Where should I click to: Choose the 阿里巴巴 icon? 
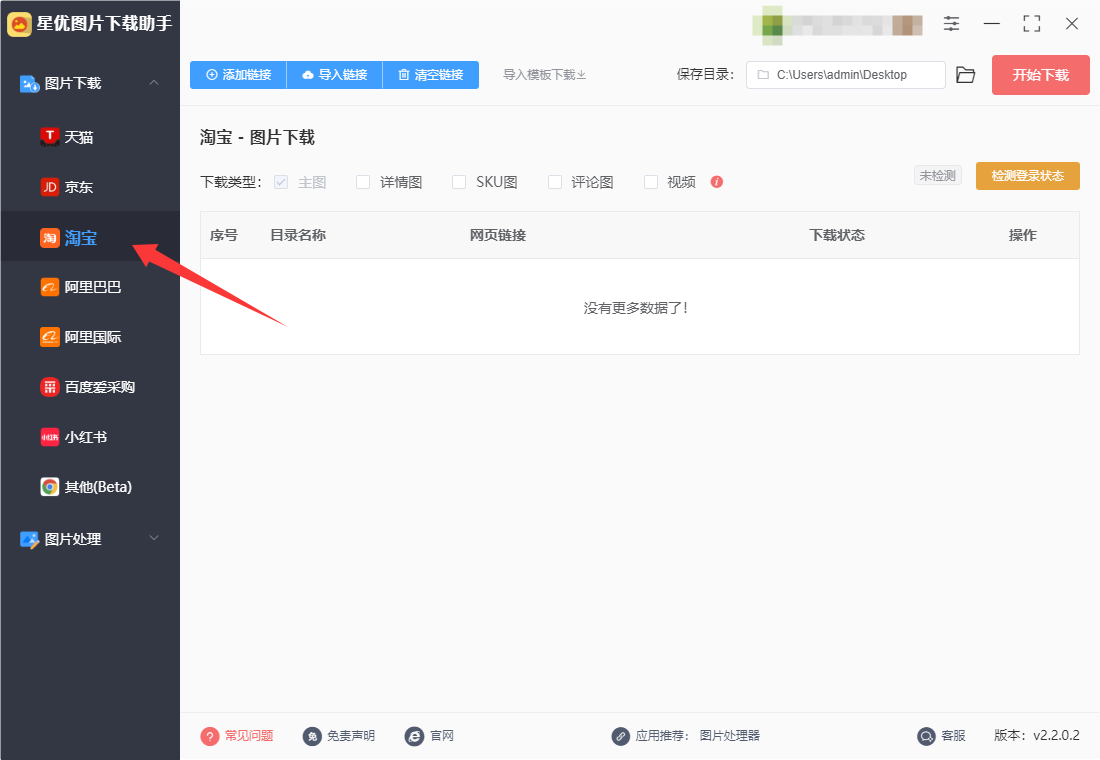(x=50, y=287)
